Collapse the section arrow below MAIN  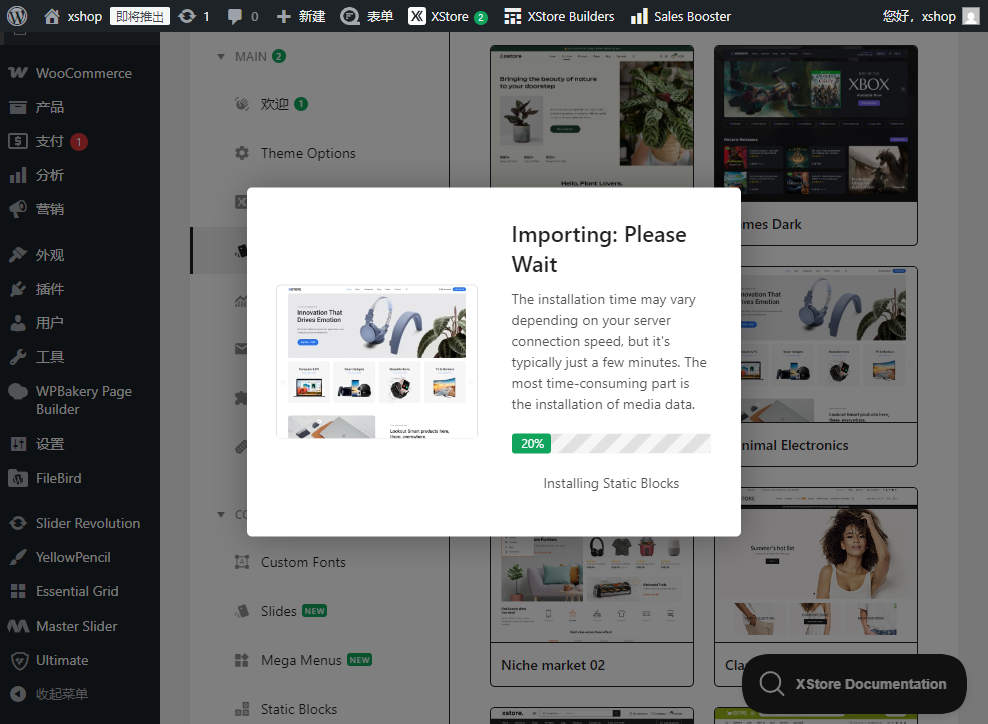coord(221,514)
